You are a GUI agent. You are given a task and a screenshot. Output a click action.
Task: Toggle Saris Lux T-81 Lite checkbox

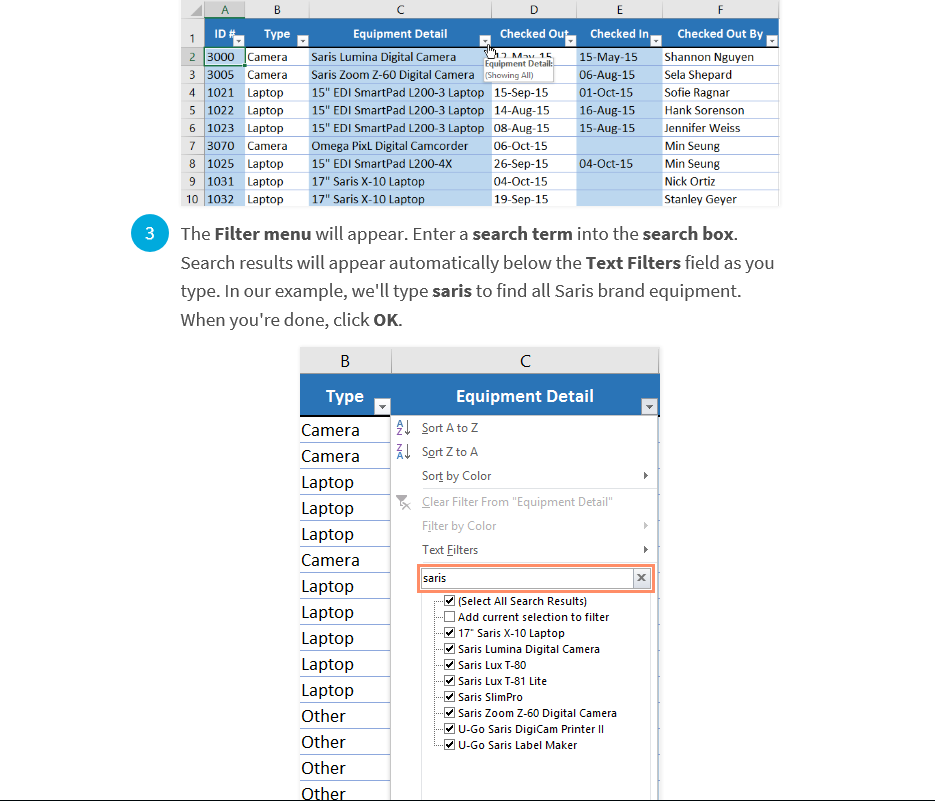pos(450,681)
